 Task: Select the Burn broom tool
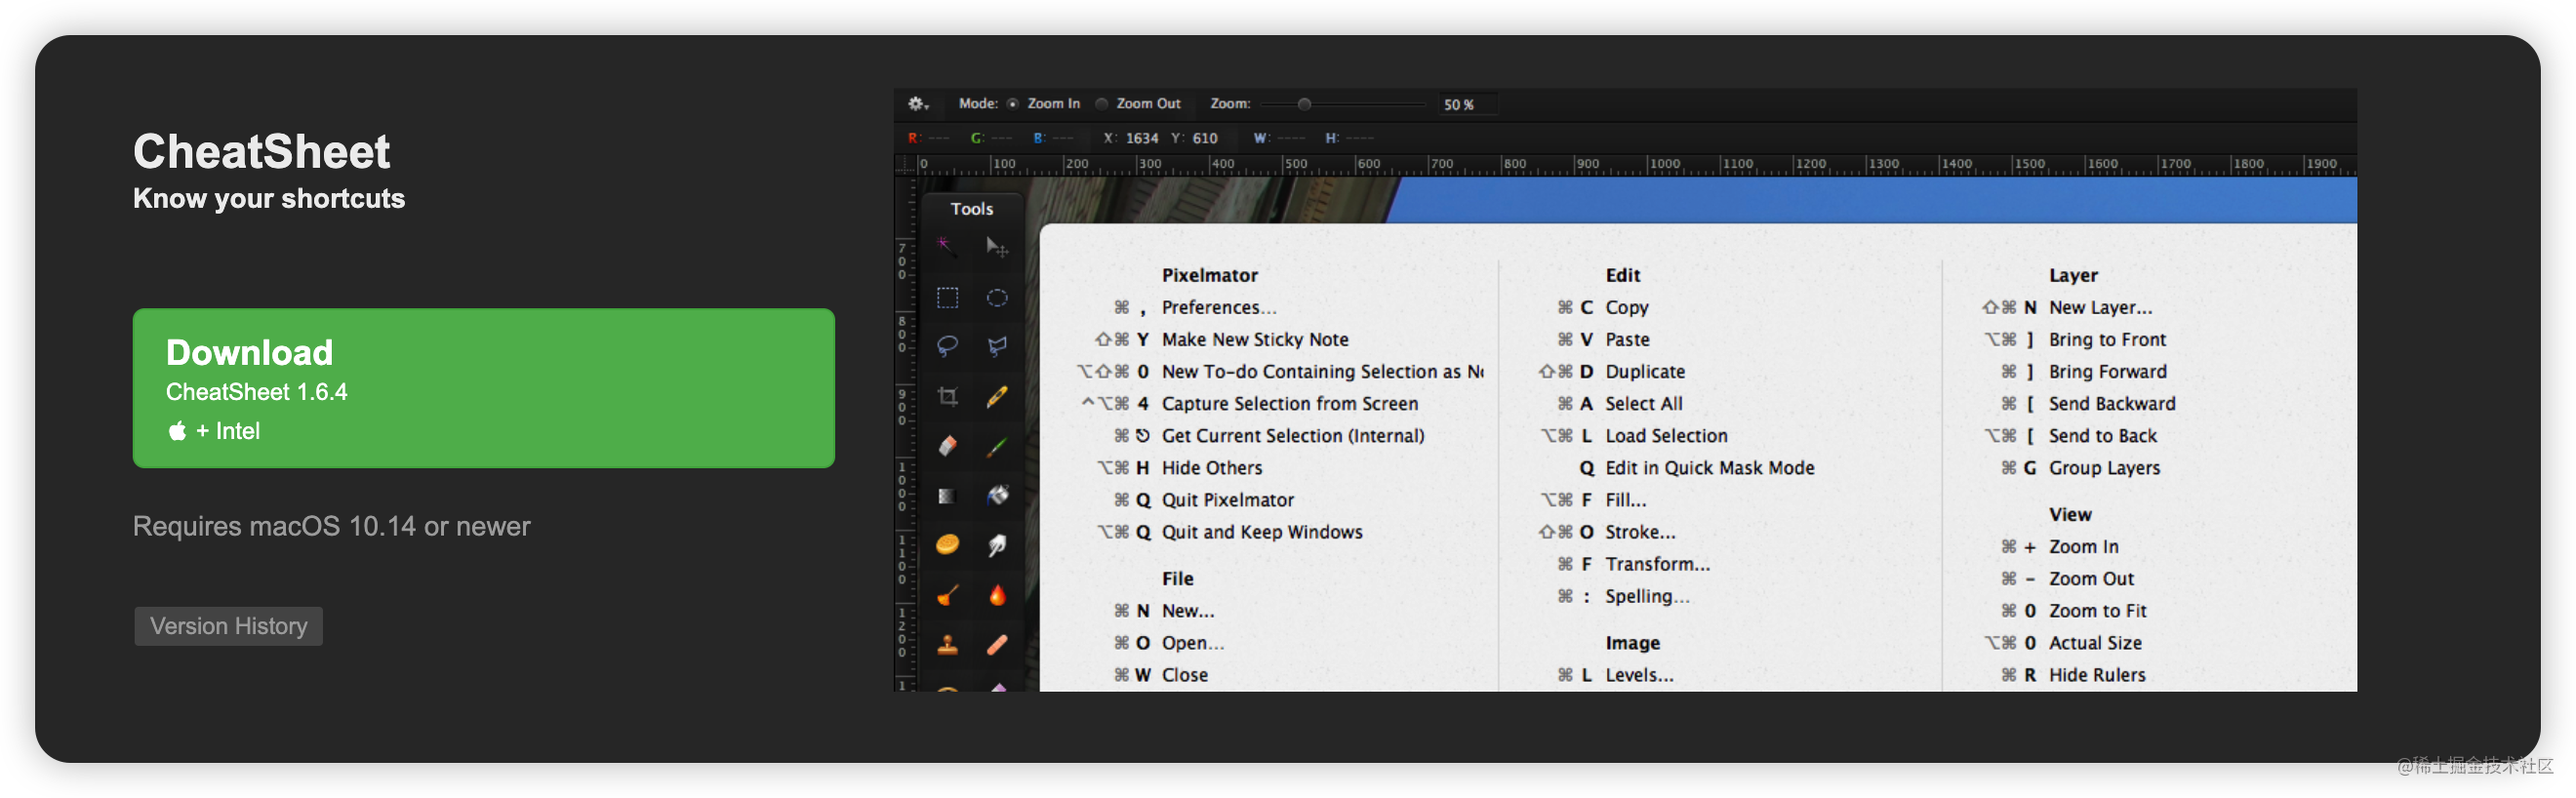coord(946,595)
